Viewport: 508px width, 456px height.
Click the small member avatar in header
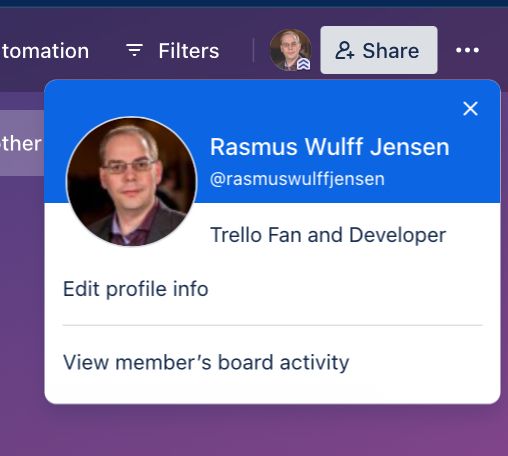coord(290,50)
